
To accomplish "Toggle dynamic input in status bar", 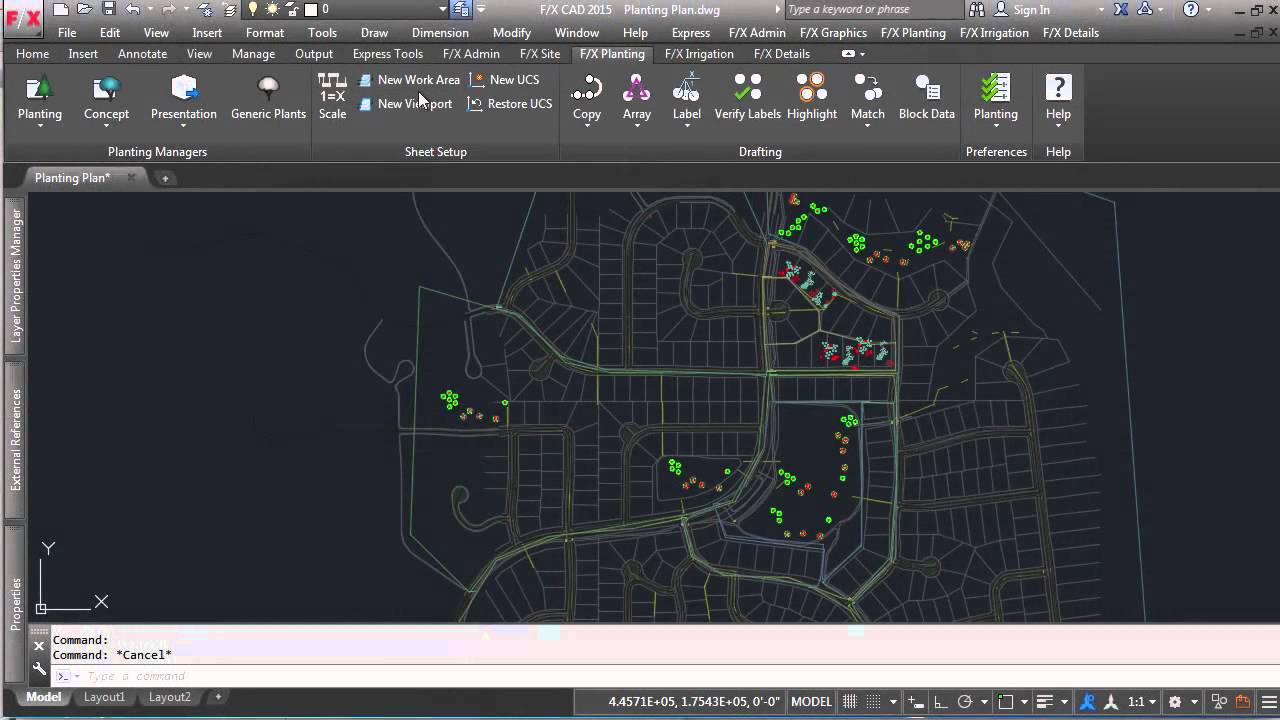I will [918, 702].
